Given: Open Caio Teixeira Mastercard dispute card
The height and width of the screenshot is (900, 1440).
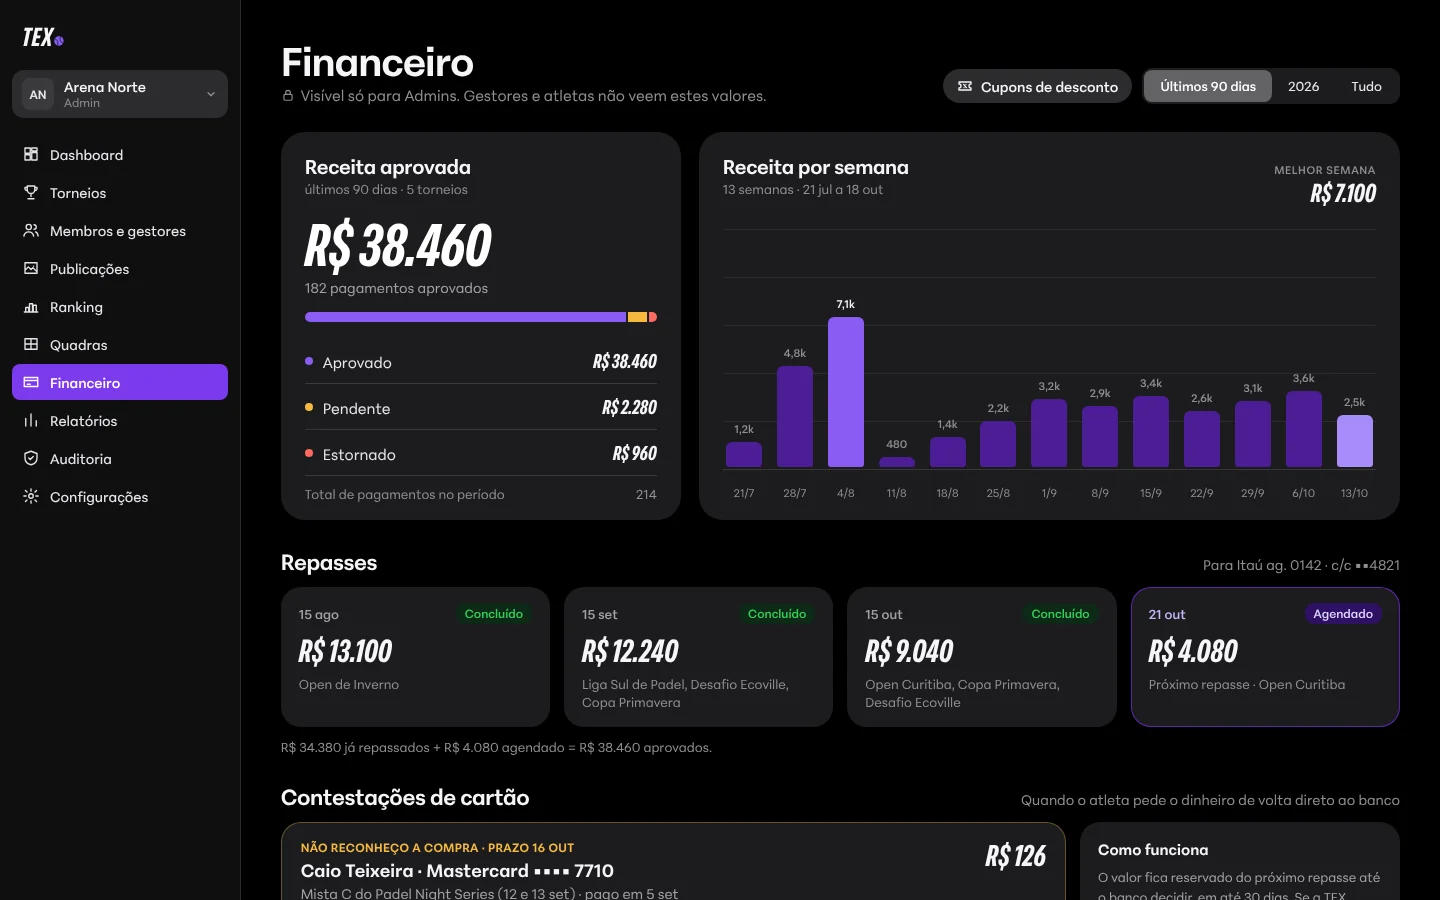Looking at the screenshot, I should point(673,861).
